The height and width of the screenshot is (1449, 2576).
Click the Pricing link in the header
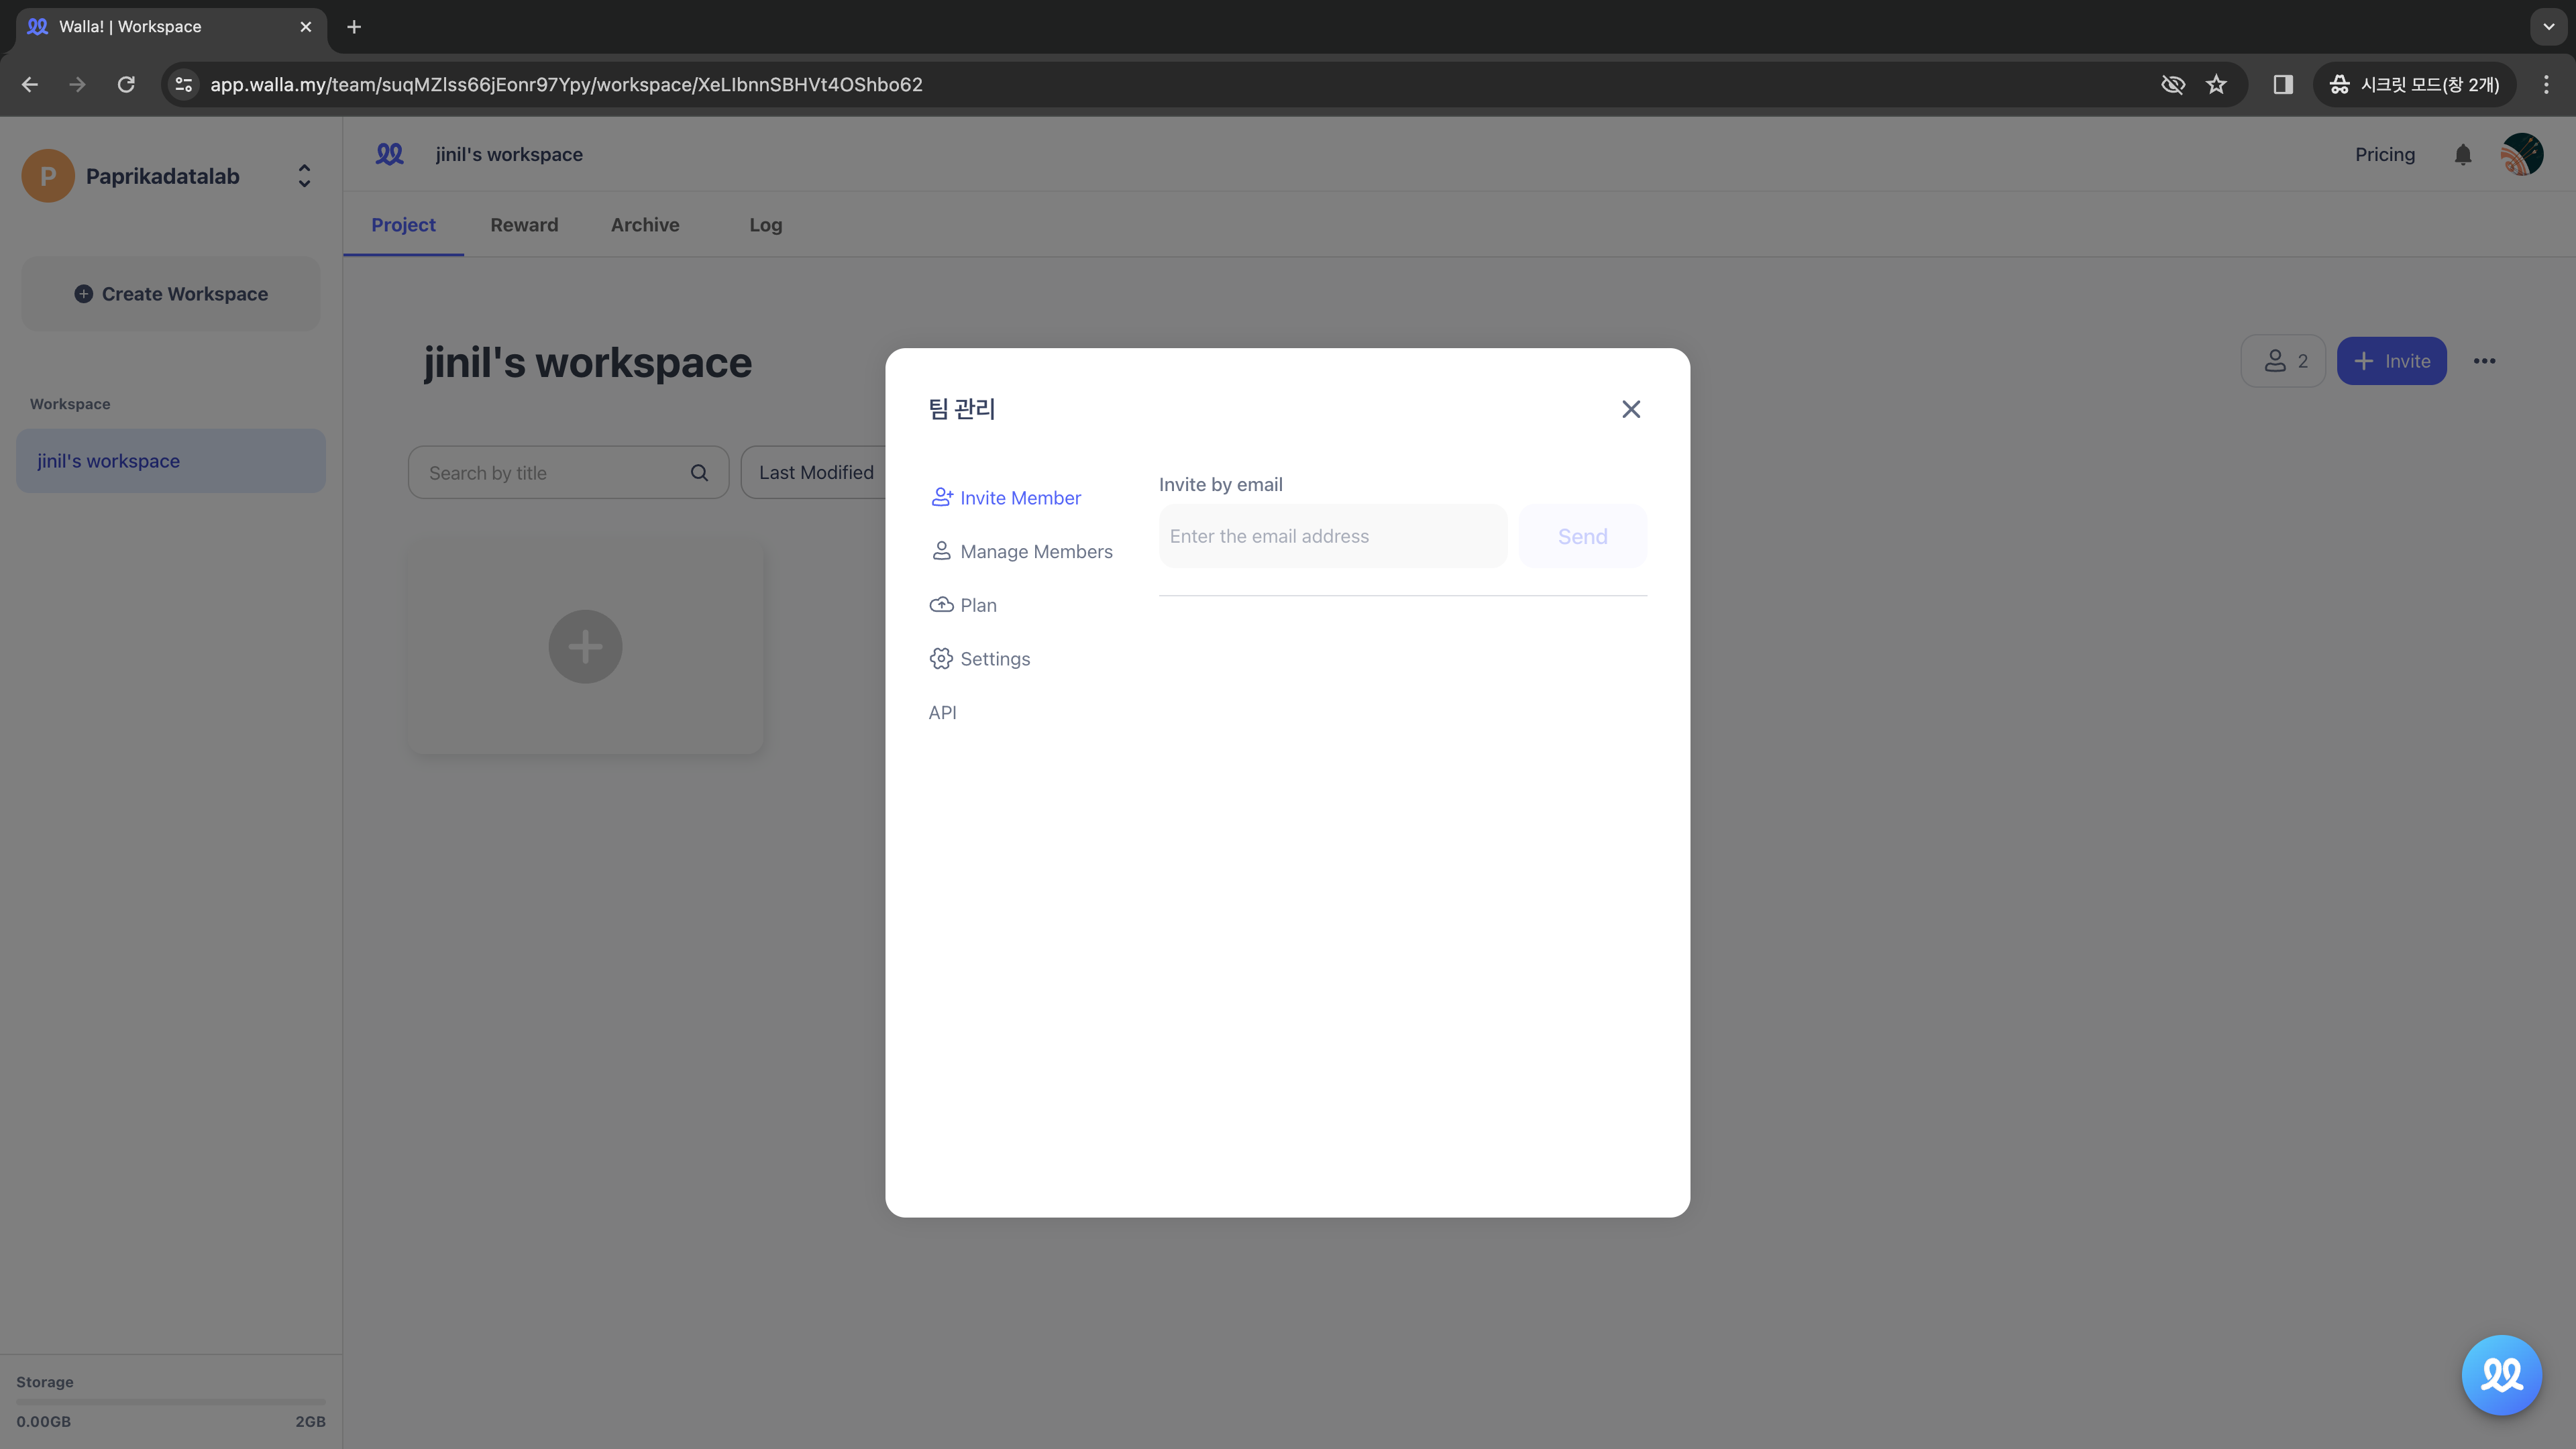pos(2384,154)
